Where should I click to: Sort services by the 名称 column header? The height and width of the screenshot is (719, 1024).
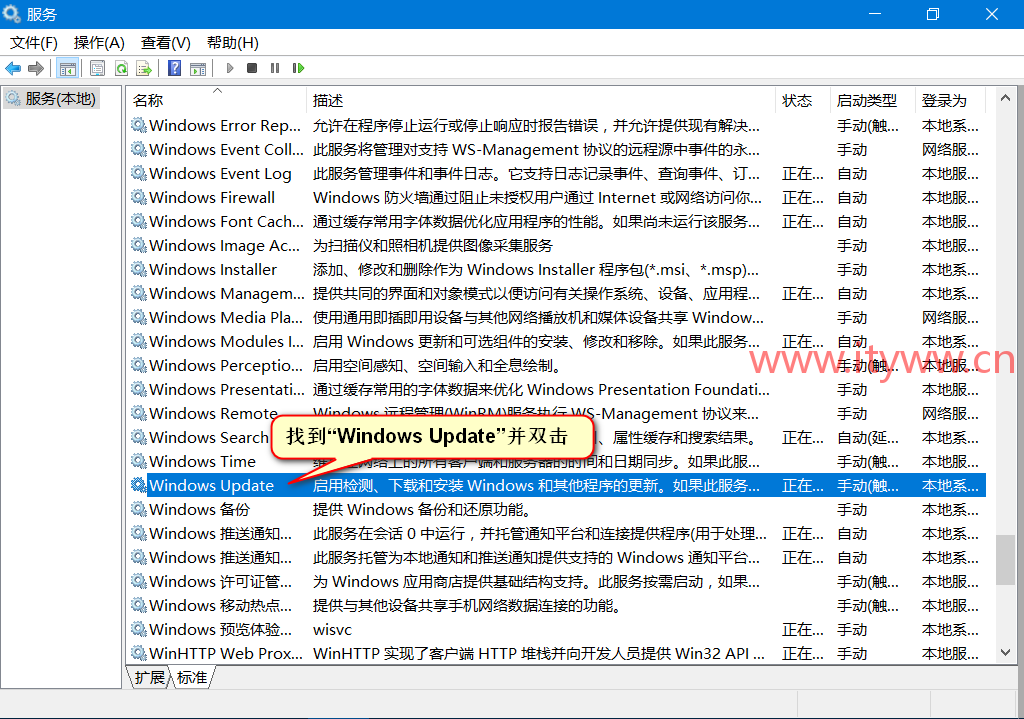216,100
